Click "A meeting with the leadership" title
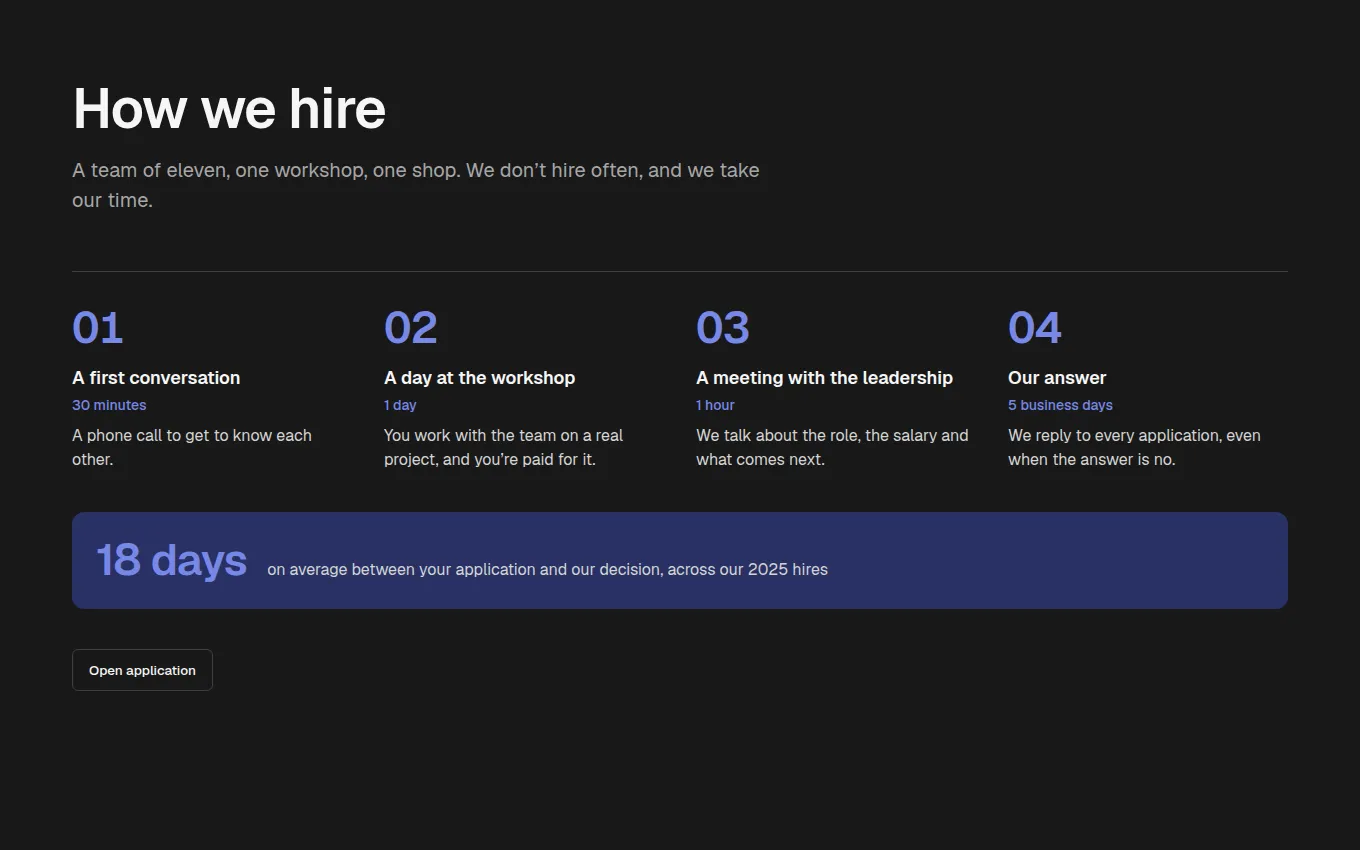The width and height of the screenshot is (1360, 850). [x=824, y=378]
